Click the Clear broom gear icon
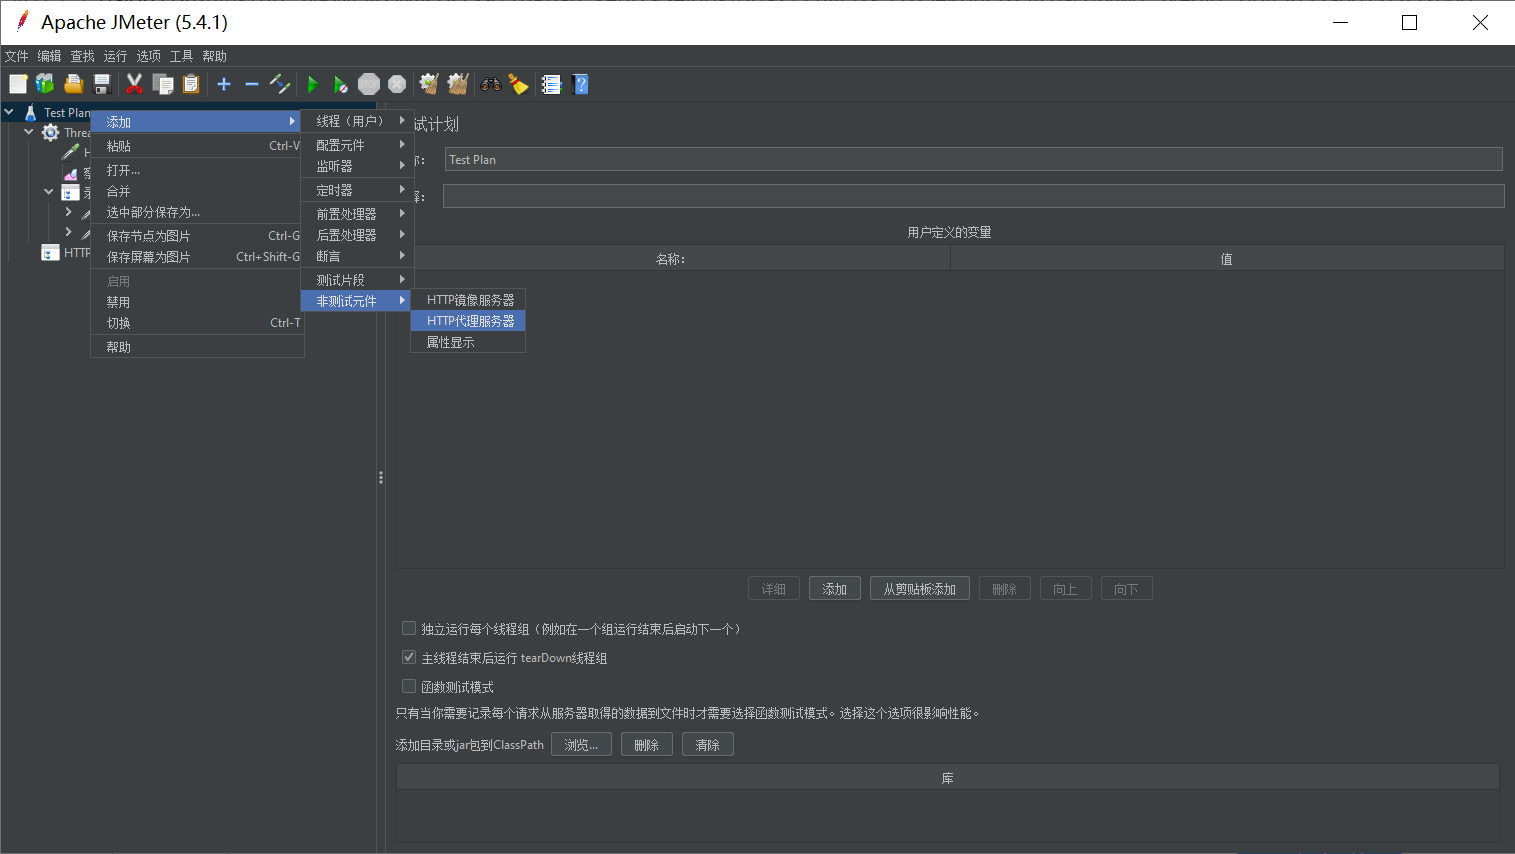This screenshot has height=854, width=1515. click(429, 84)
